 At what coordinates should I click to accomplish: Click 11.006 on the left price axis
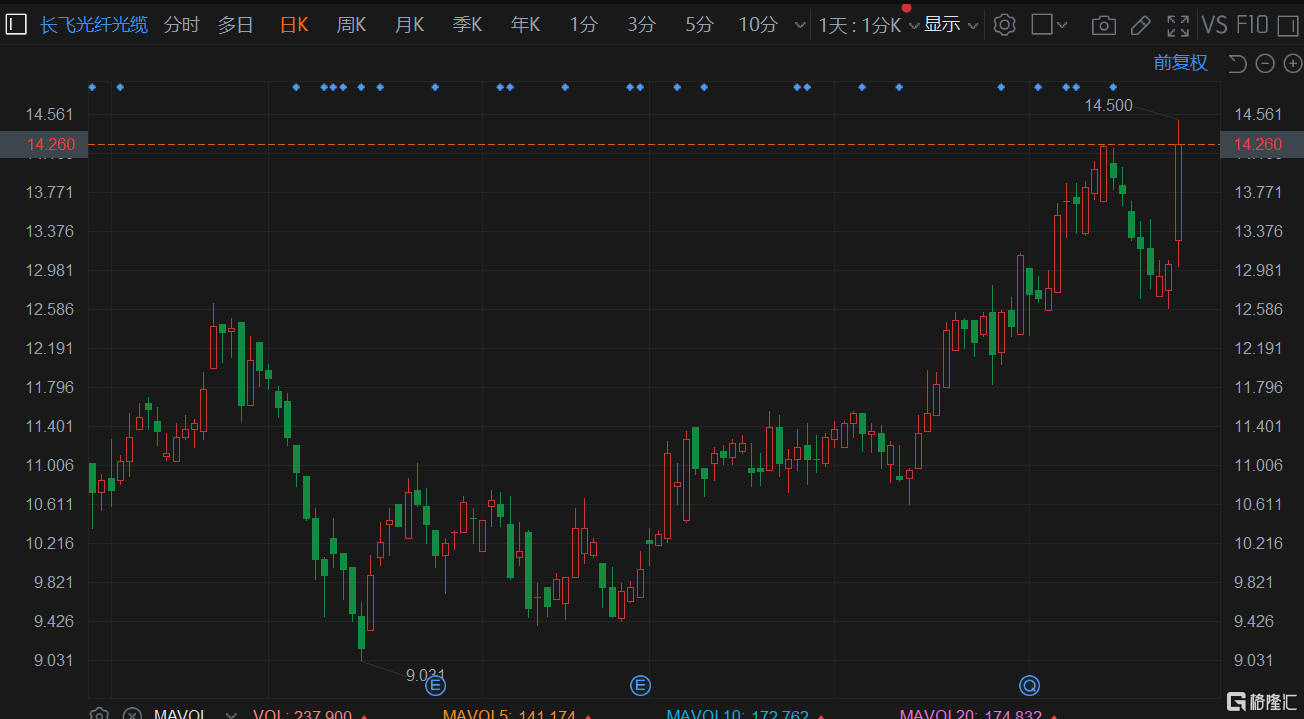[x=51, y=465]
